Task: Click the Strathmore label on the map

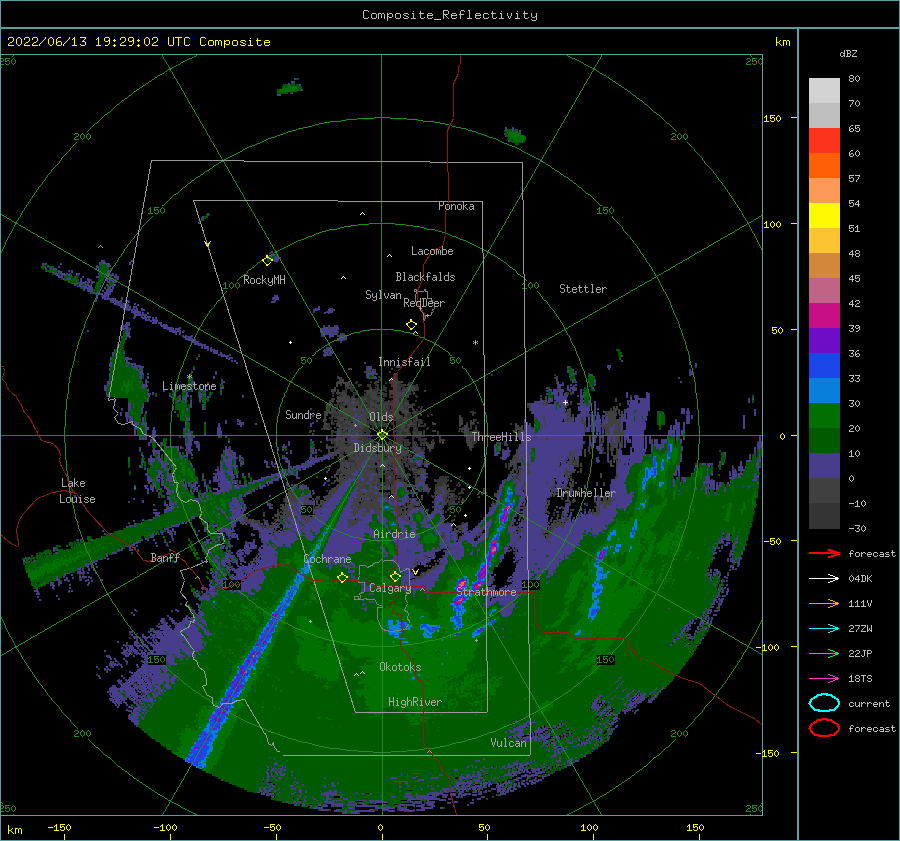Action: [486, 592]
